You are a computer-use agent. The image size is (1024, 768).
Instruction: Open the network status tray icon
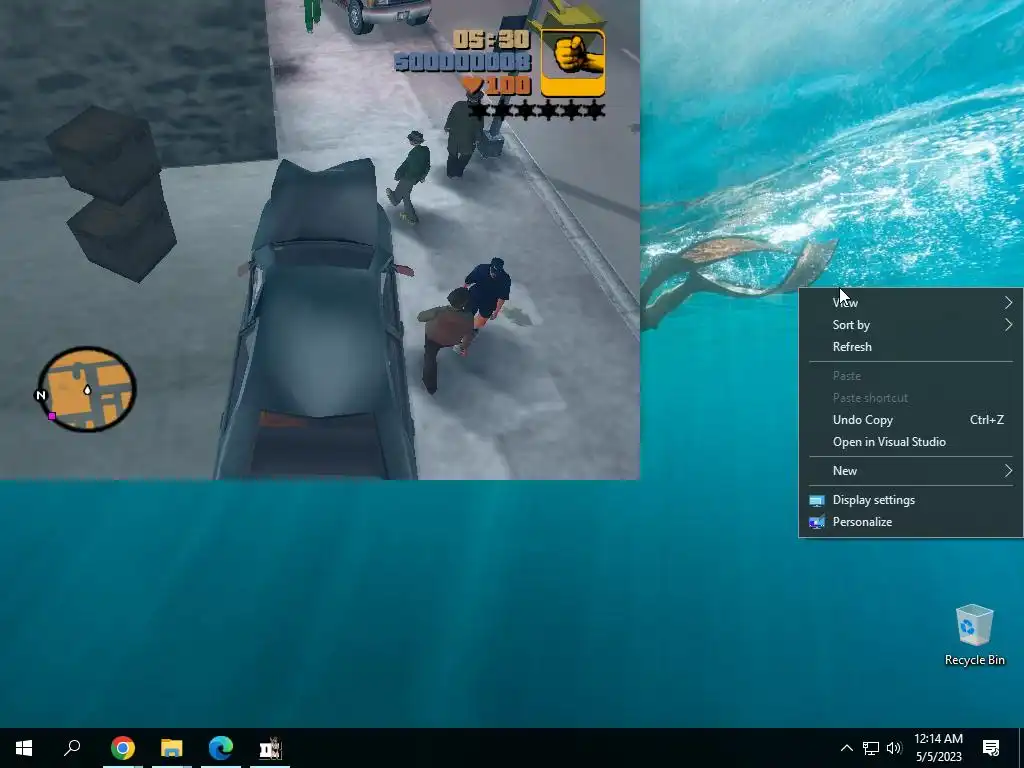tap(871, 748)
